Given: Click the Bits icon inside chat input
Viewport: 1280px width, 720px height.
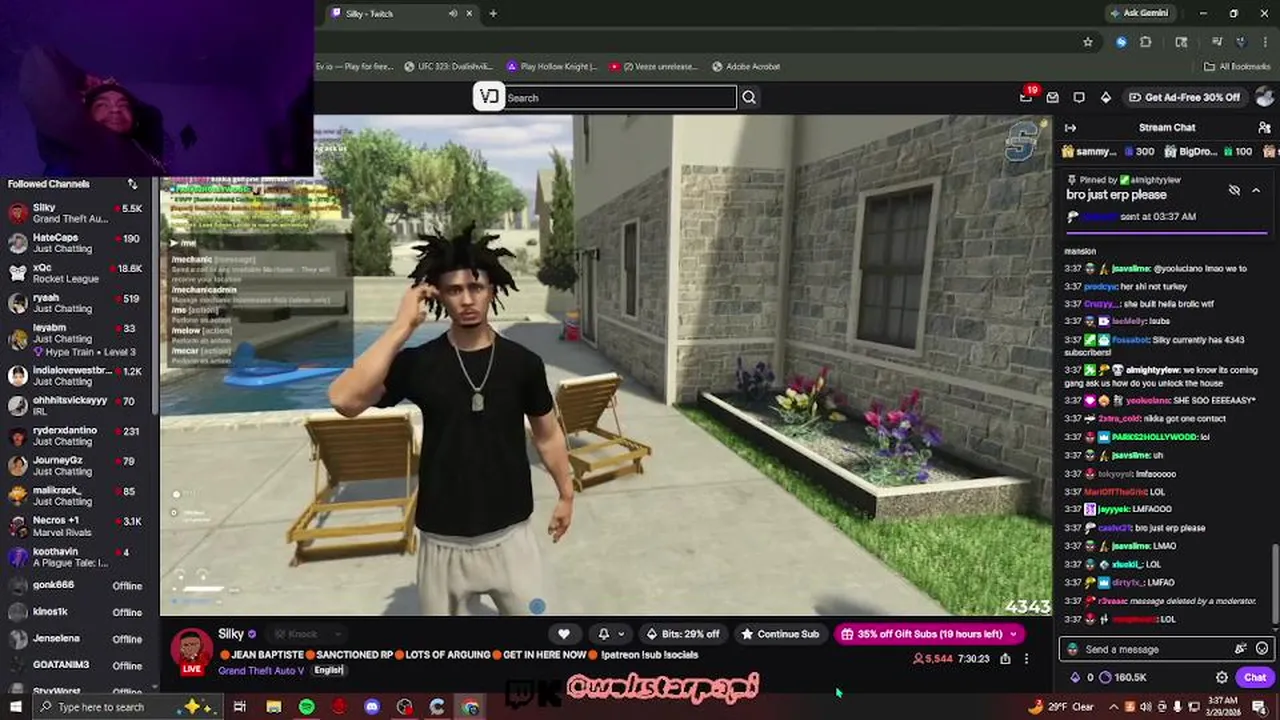Looking at the screenshot, I should coord(1241,649).
